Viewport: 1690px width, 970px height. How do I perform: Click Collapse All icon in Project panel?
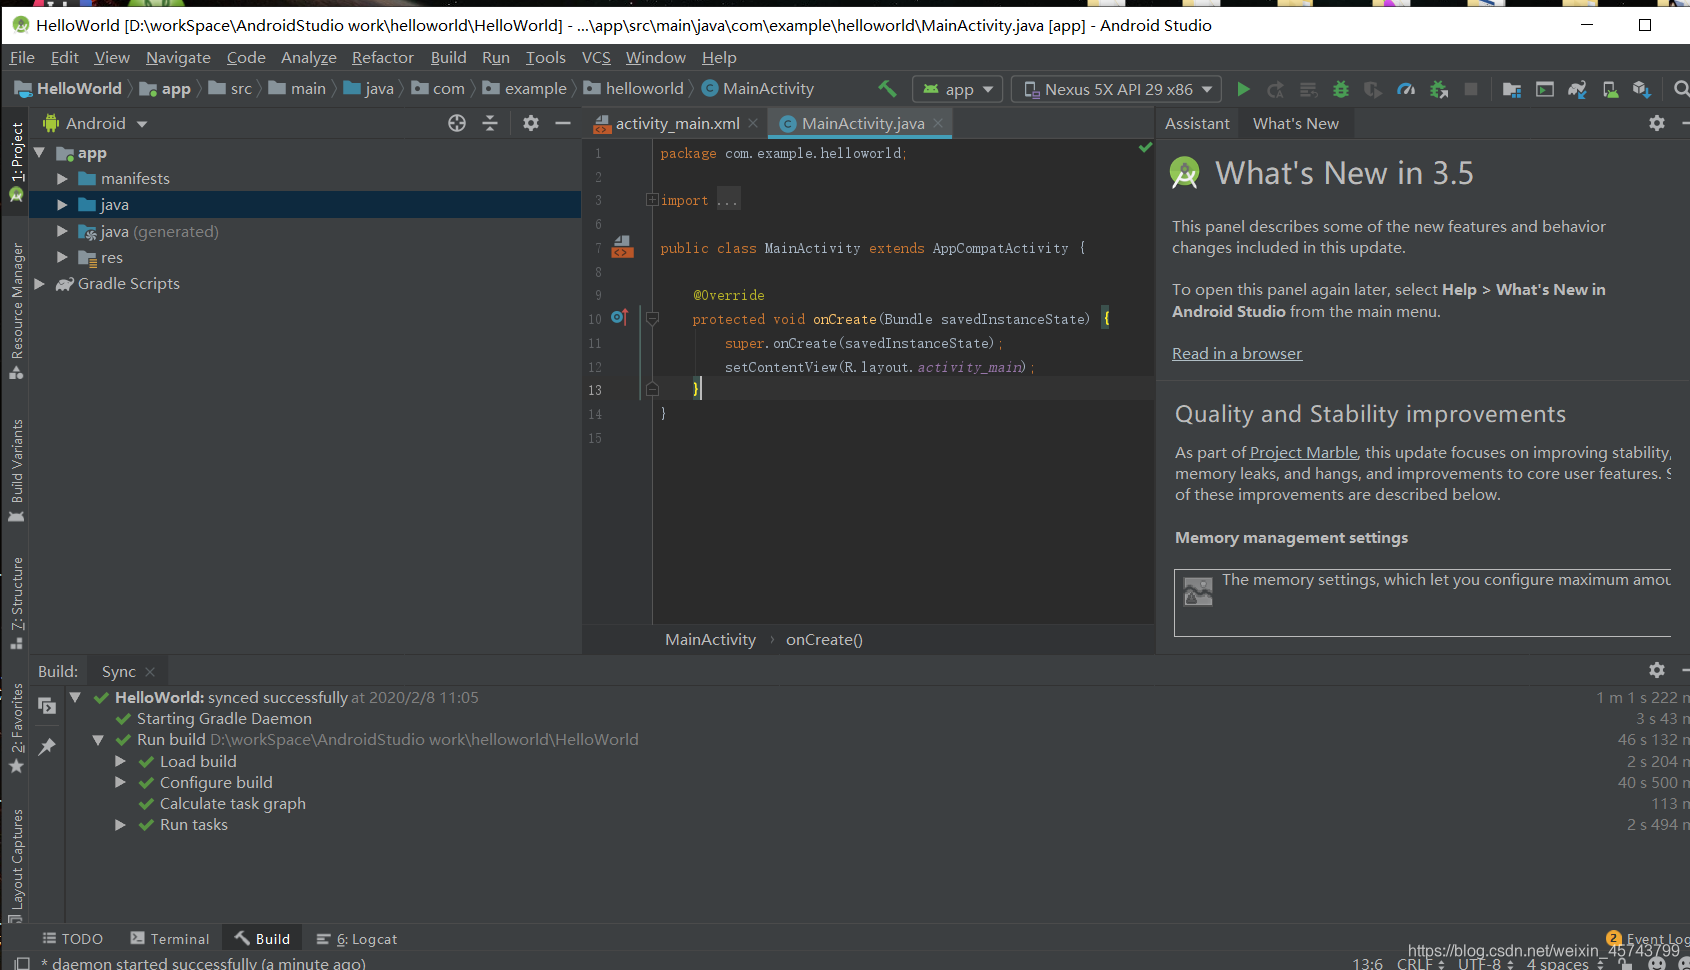tap(490, 123)
